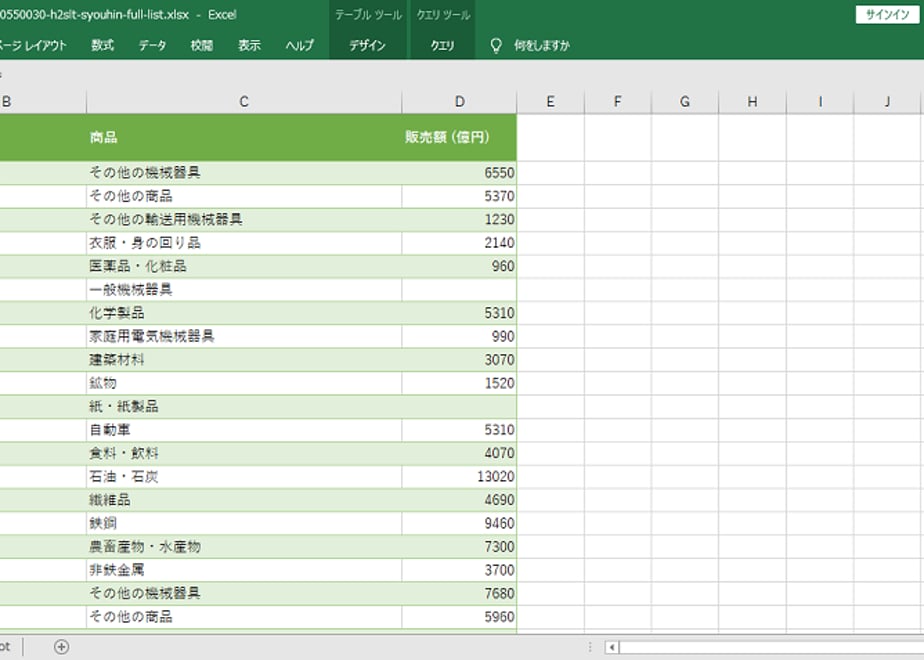Select the cell containing 13020

460,477
